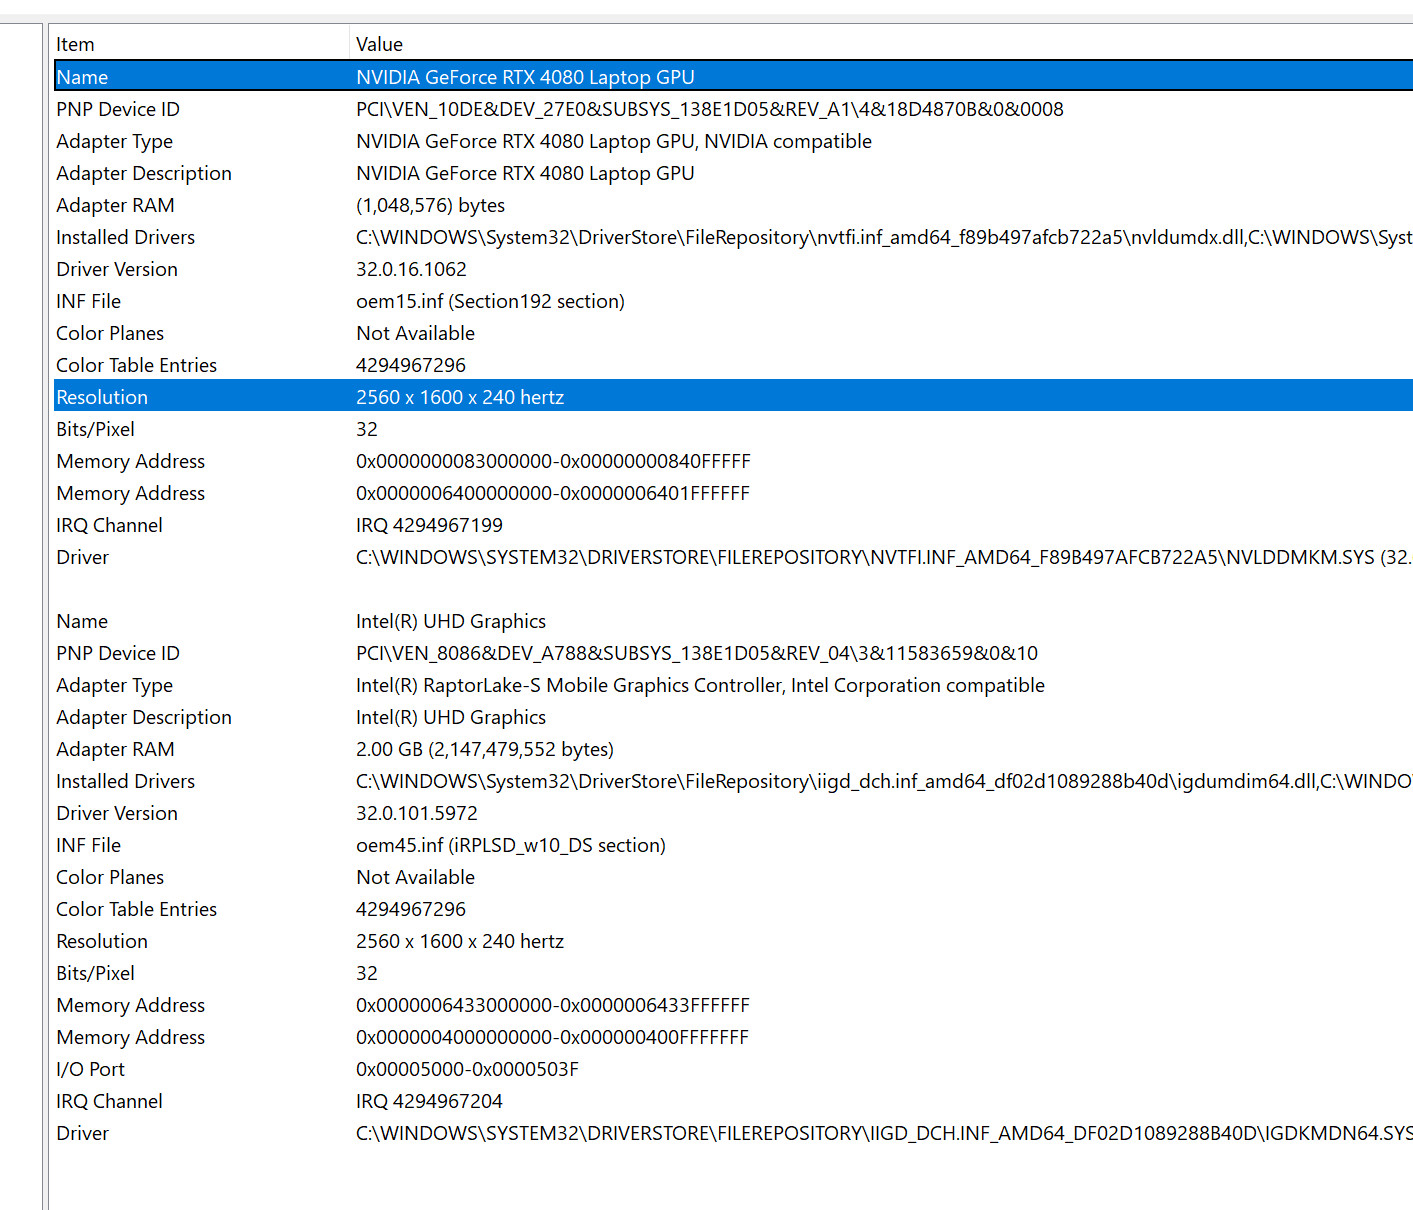Select the 2.00 GB (2,147,479,552 bytes) value

point(485,749)
